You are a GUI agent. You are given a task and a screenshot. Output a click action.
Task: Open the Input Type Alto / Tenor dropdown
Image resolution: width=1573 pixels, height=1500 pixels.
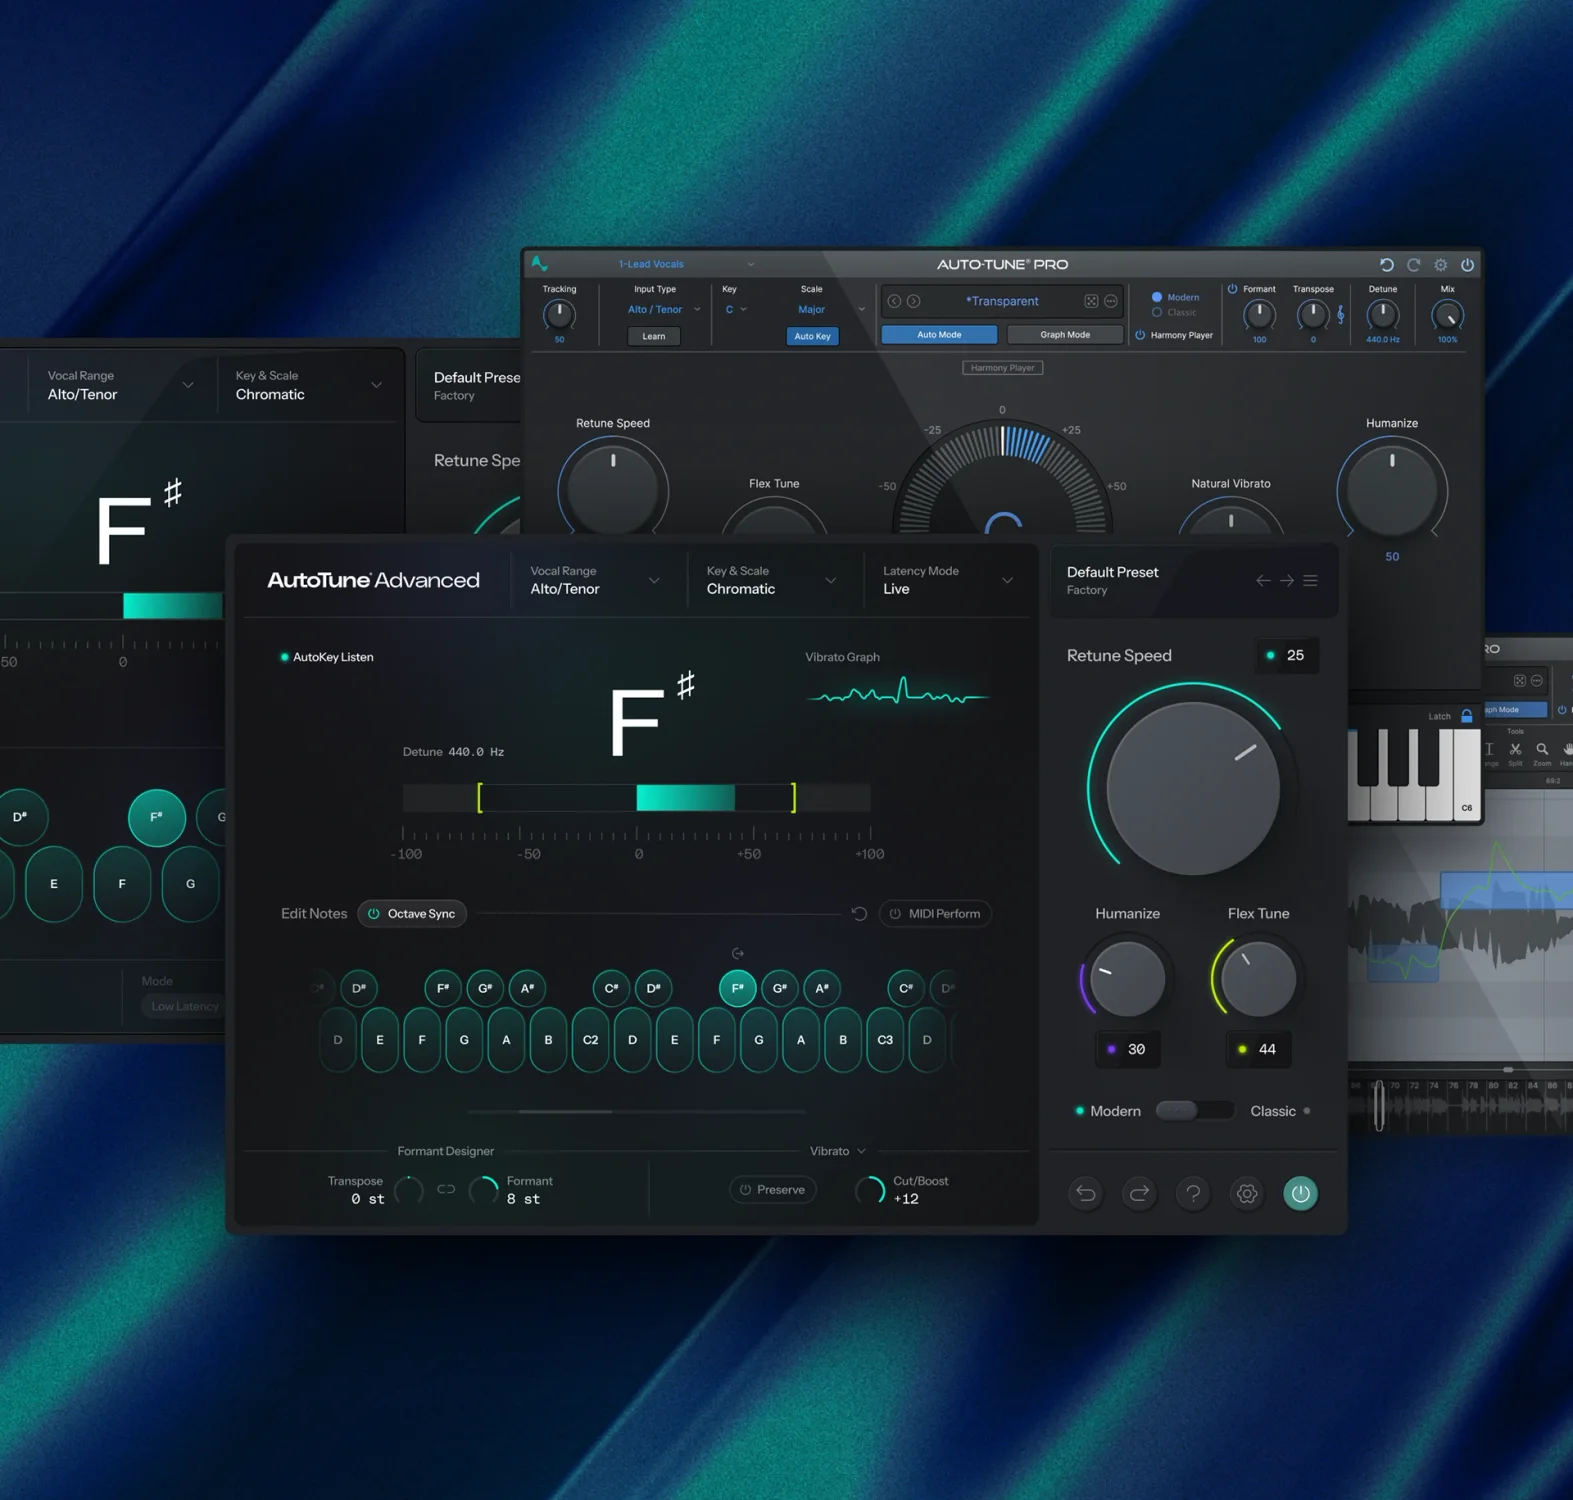(664, 310)
